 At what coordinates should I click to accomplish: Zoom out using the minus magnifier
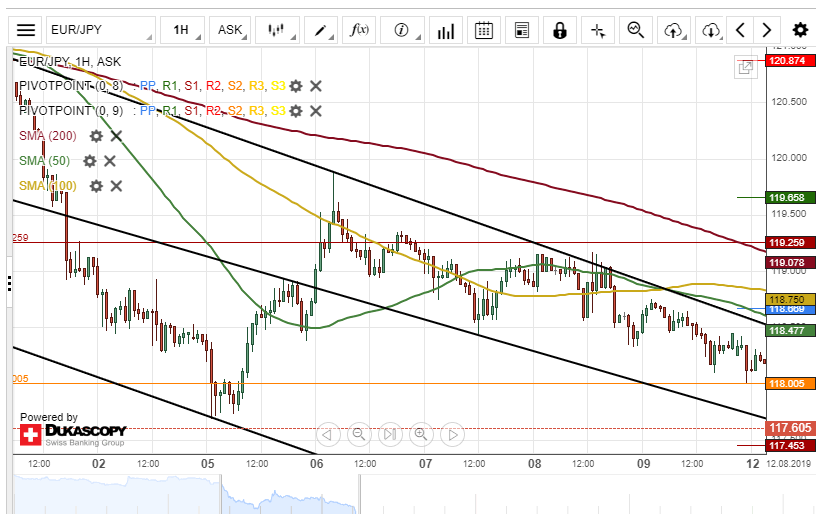tap(359, 435)
